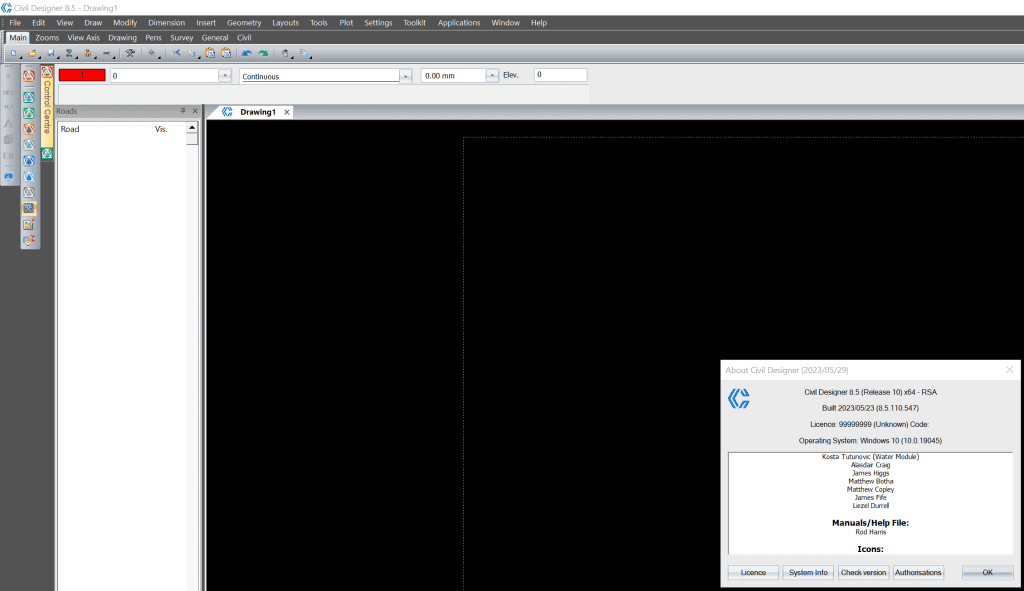Click the blue Undo arrow icon
Image resolution: width=1024 pixels, height=591 pixels.
[x=248, y=54]
